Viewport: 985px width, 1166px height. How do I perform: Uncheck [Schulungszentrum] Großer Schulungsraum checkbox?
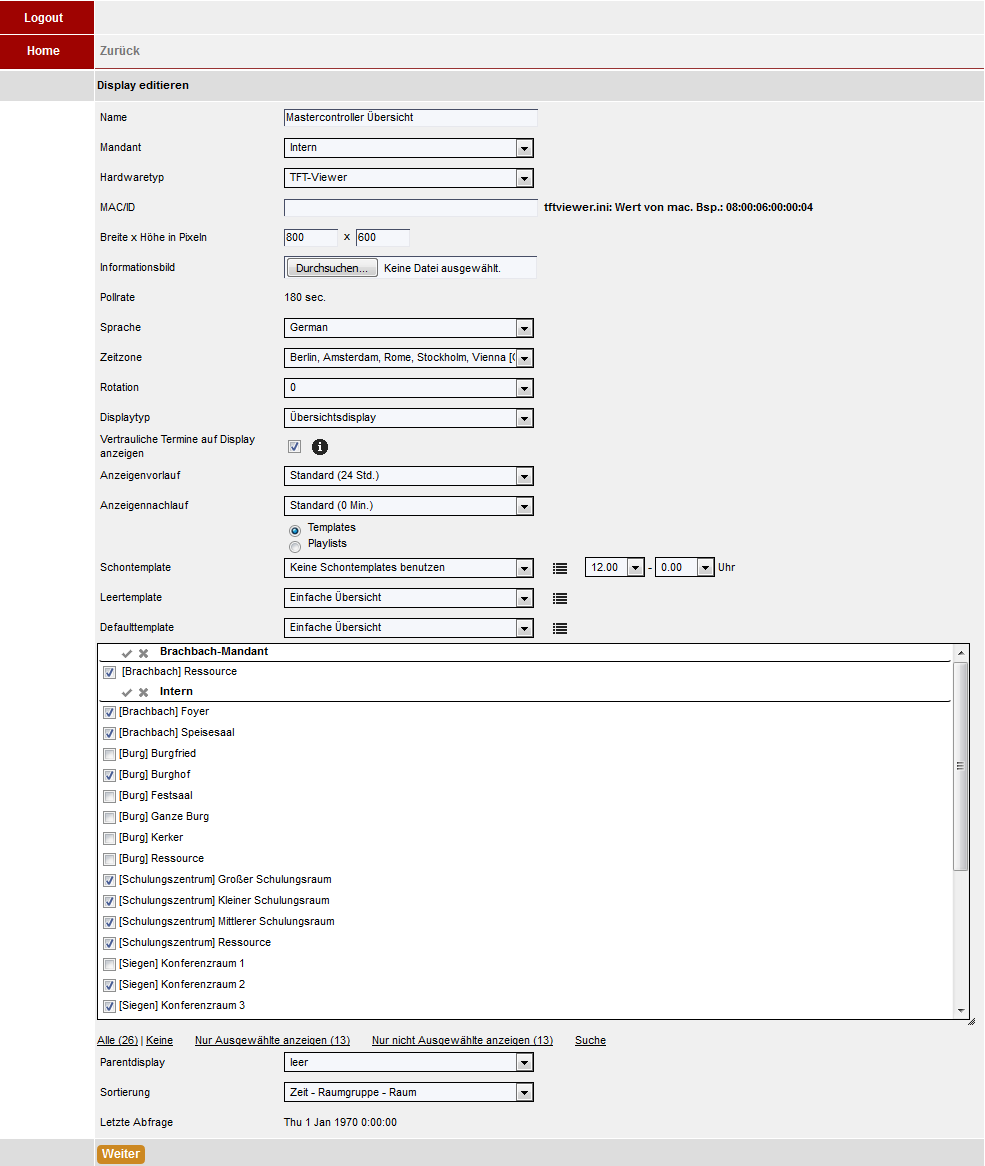[x=109, y=880]
